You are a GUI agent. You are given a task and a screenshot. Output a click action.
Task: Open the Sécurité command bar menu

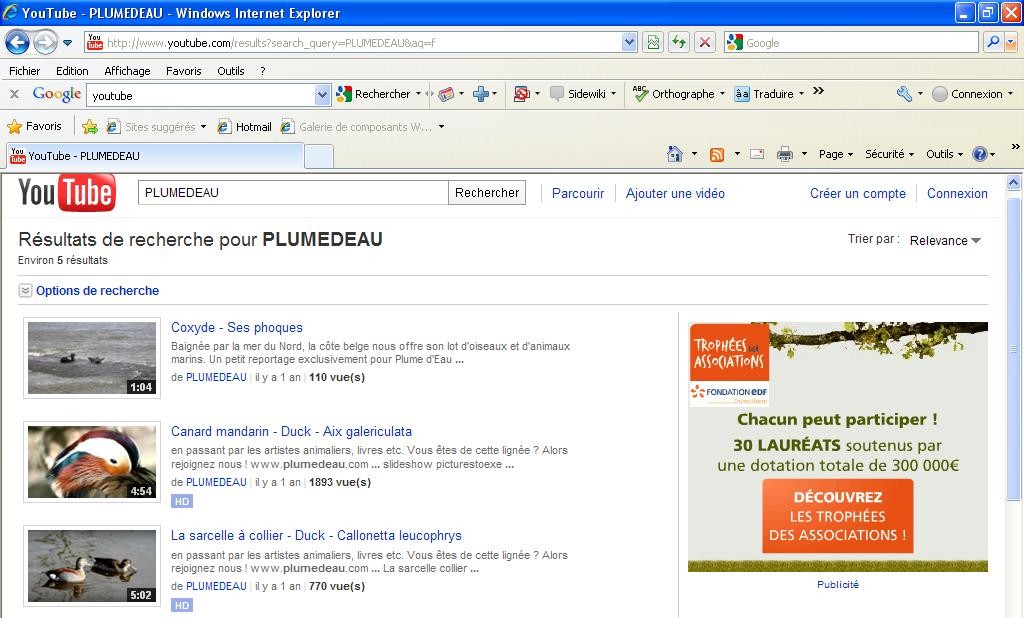coord(889,154)
